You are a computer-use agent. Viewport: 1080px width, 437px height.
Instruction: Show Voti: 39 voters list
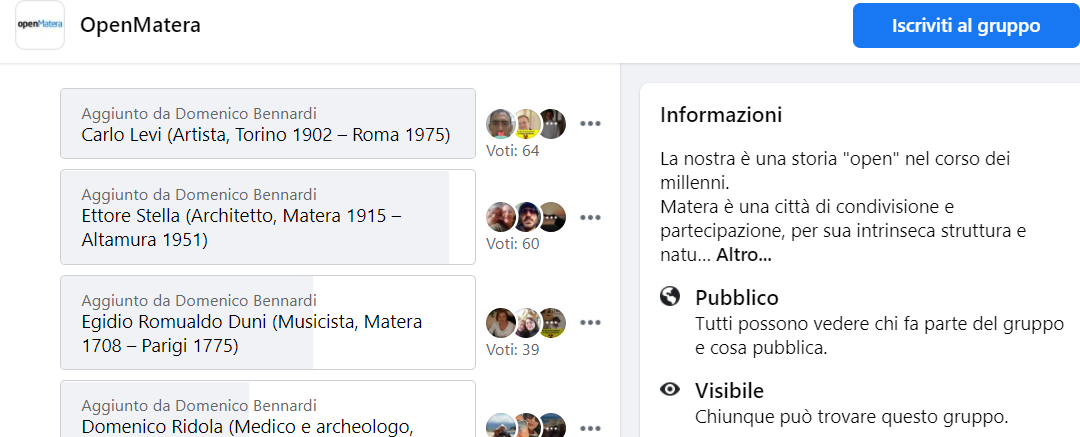click(512, 349)
